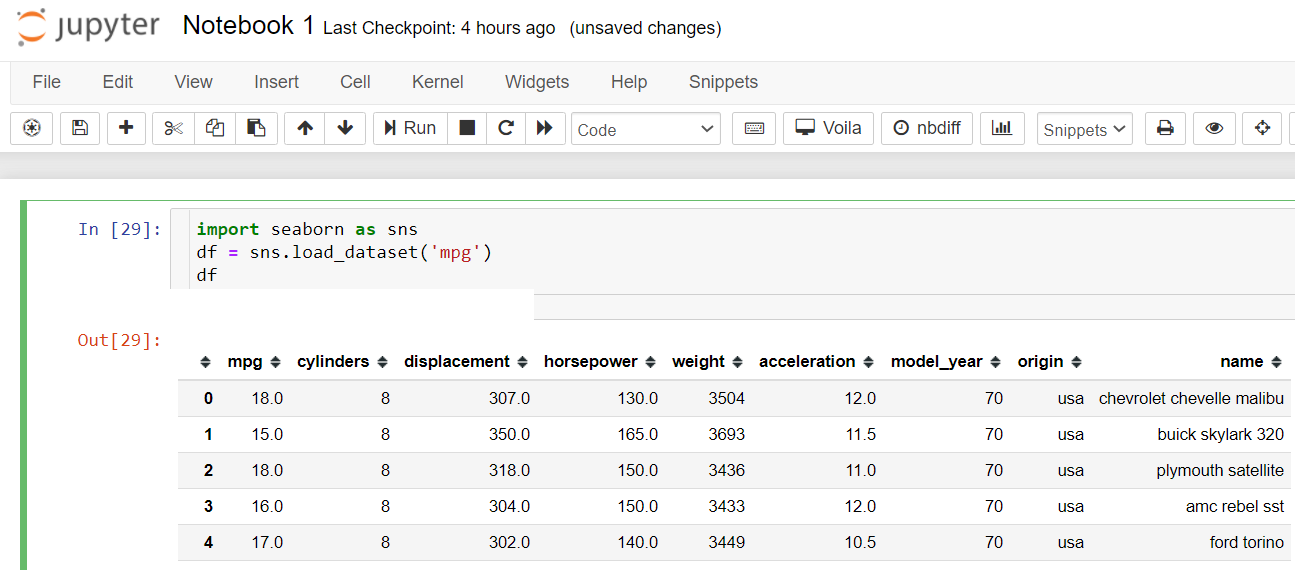The width and height of the screenshot is (1295, 570).
Task: Click the save and checkpoint icon
Action: [80, 128]
